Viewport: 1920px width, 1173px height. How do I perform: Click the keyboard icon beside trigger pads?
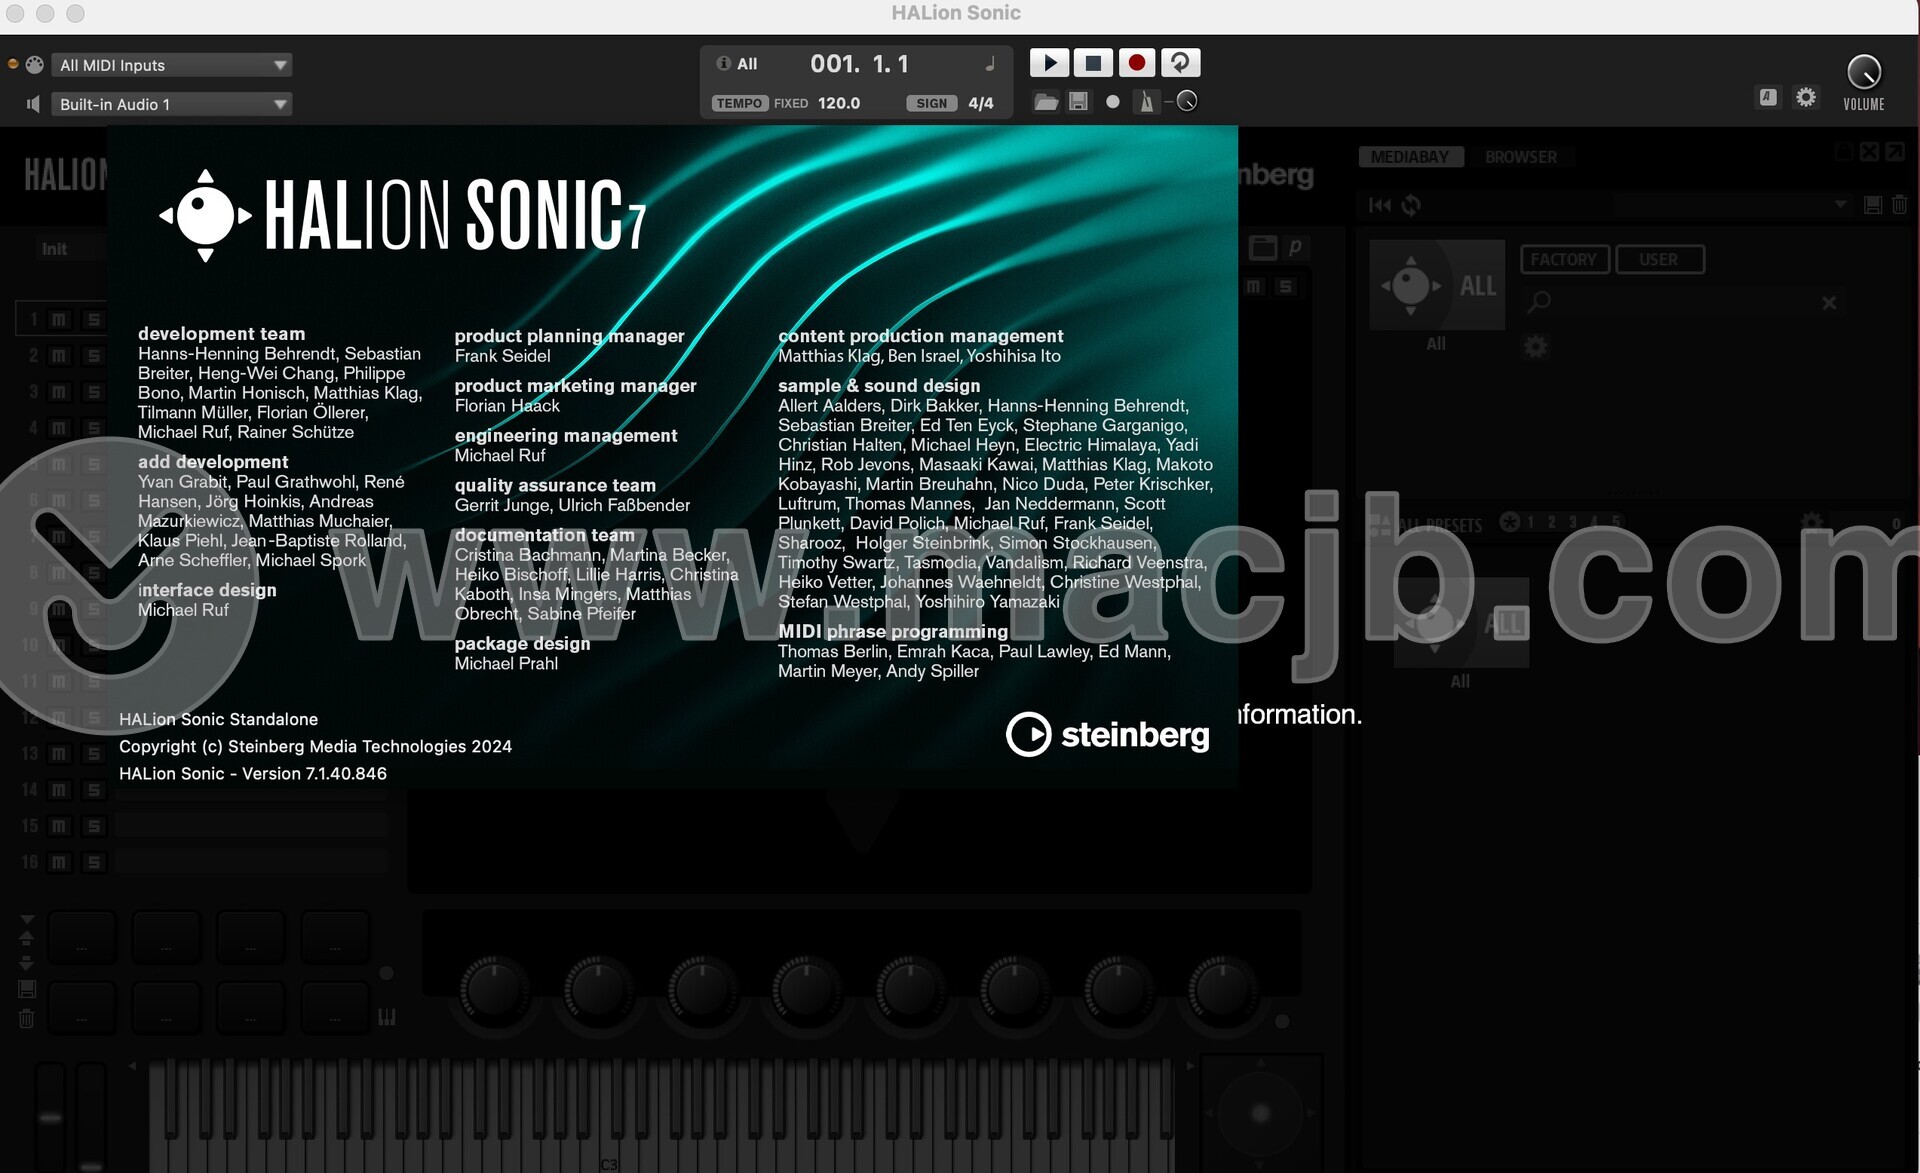point(387,1017)
